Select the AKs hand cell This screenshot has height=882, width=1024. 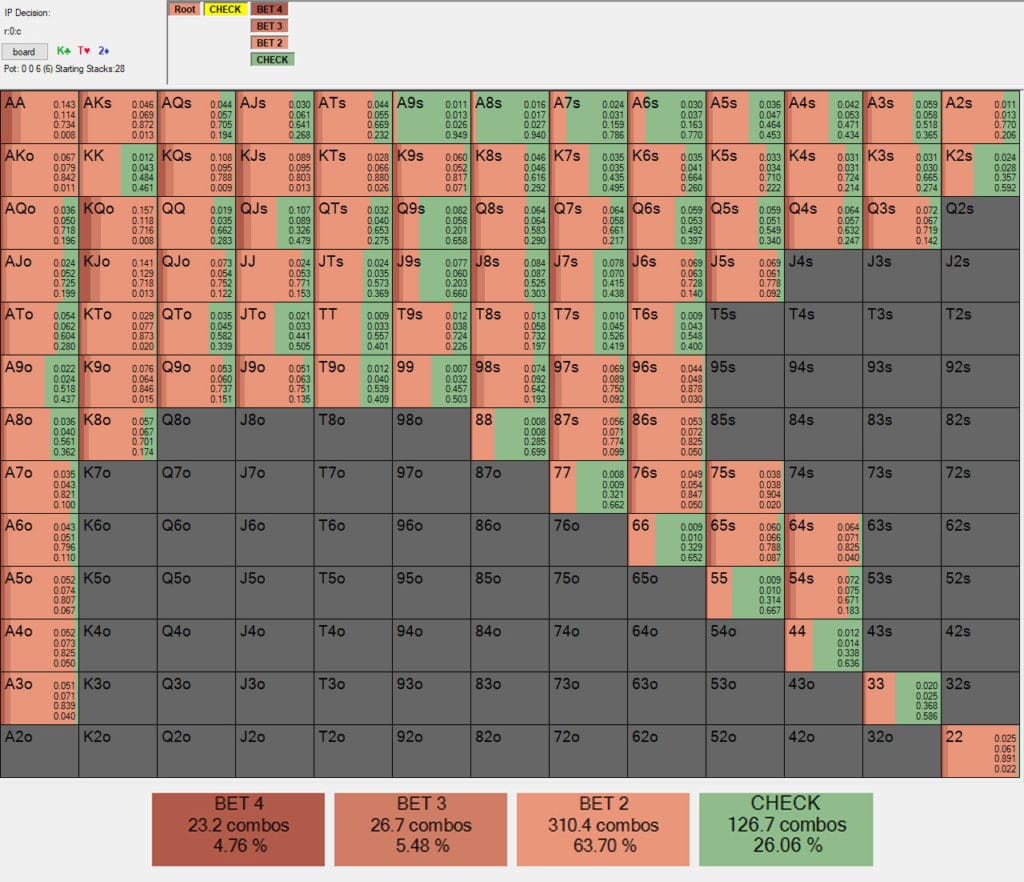coord(118,117)
